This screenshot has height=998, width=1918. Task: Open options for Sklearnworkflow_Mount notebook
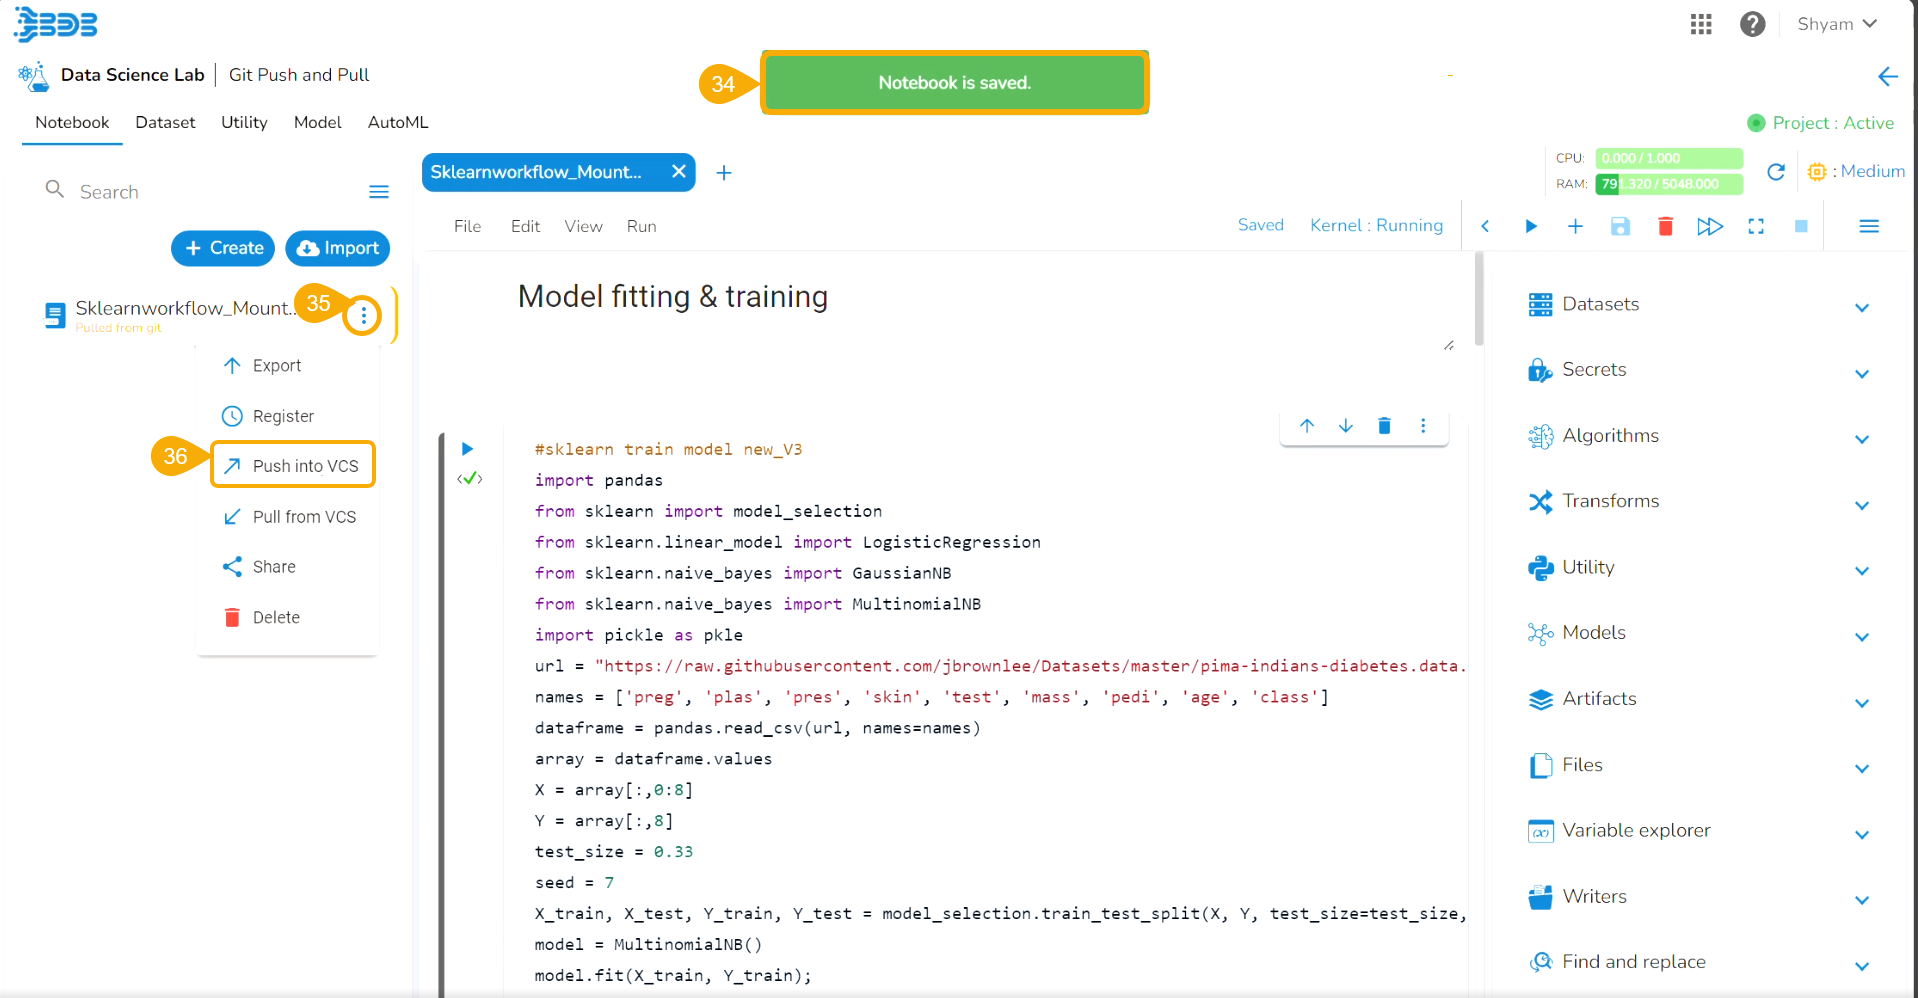[363, 316]
